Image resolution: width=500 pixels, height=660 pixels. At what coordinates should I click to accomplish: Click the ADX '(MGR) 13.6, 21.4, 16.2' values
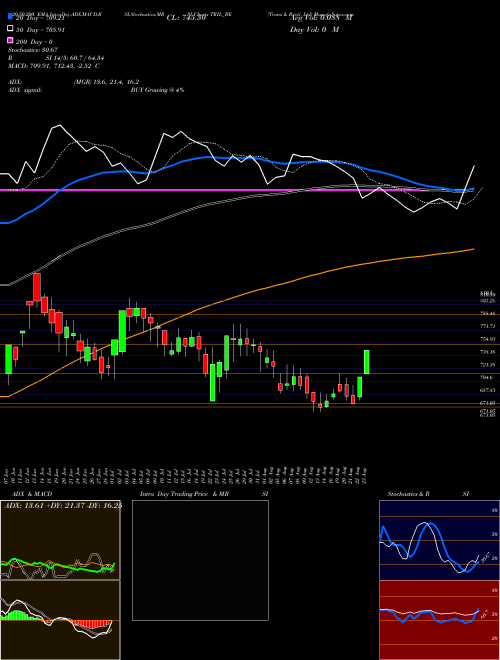pyautogui.click(x=106, y=82)
